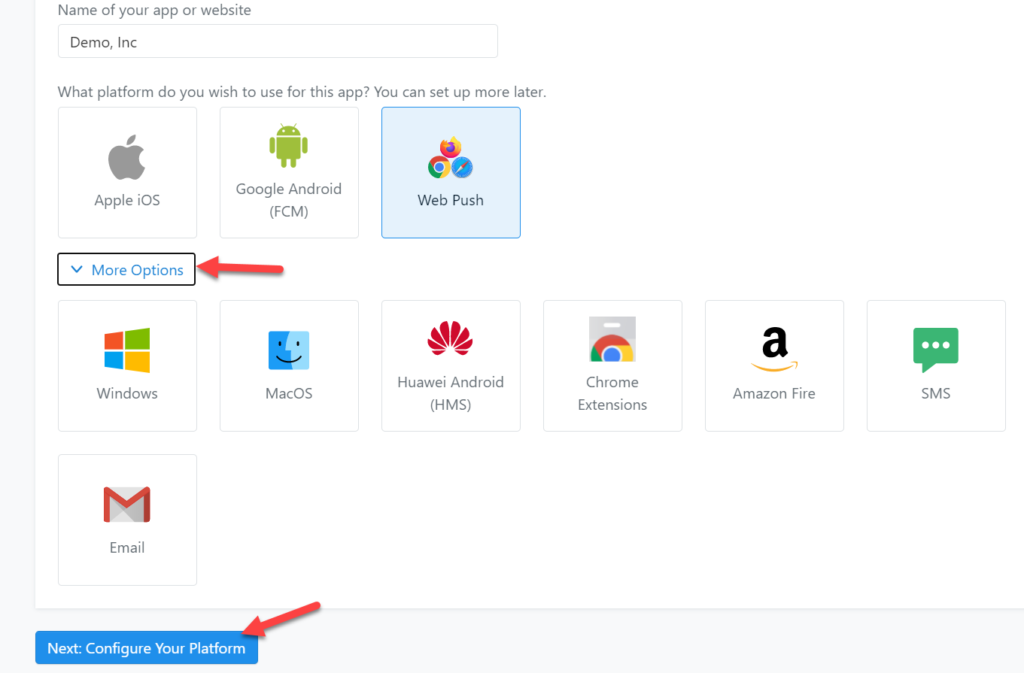Click the Google Android (FCM) label
This screenshot has height=673, width=1024.
(x=289, y=200)
